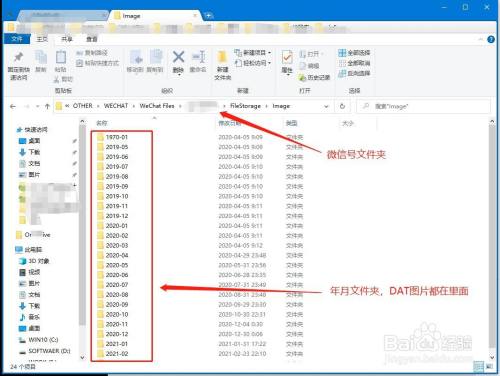Switch to details view icon in status bar
The height and width of the screenshot is (376, 500).
479,366
